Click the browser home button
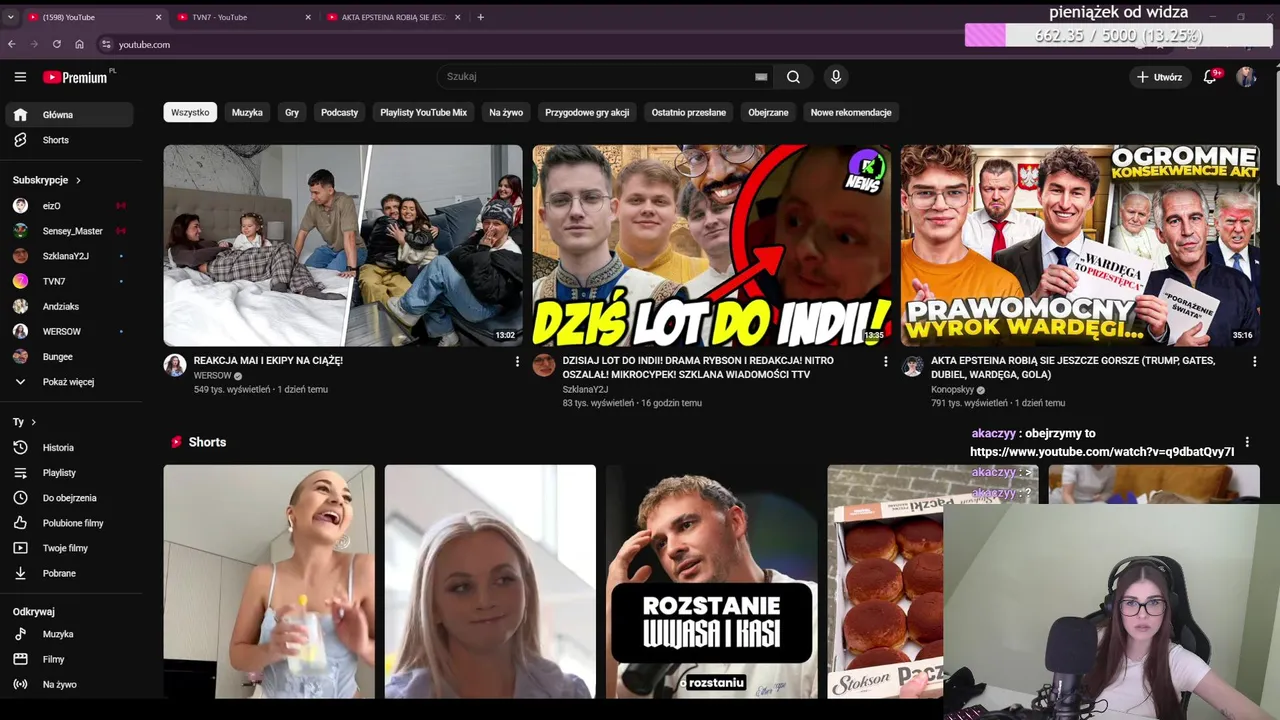Screen dimensions: 1280x720 click(x=80, y=44)
